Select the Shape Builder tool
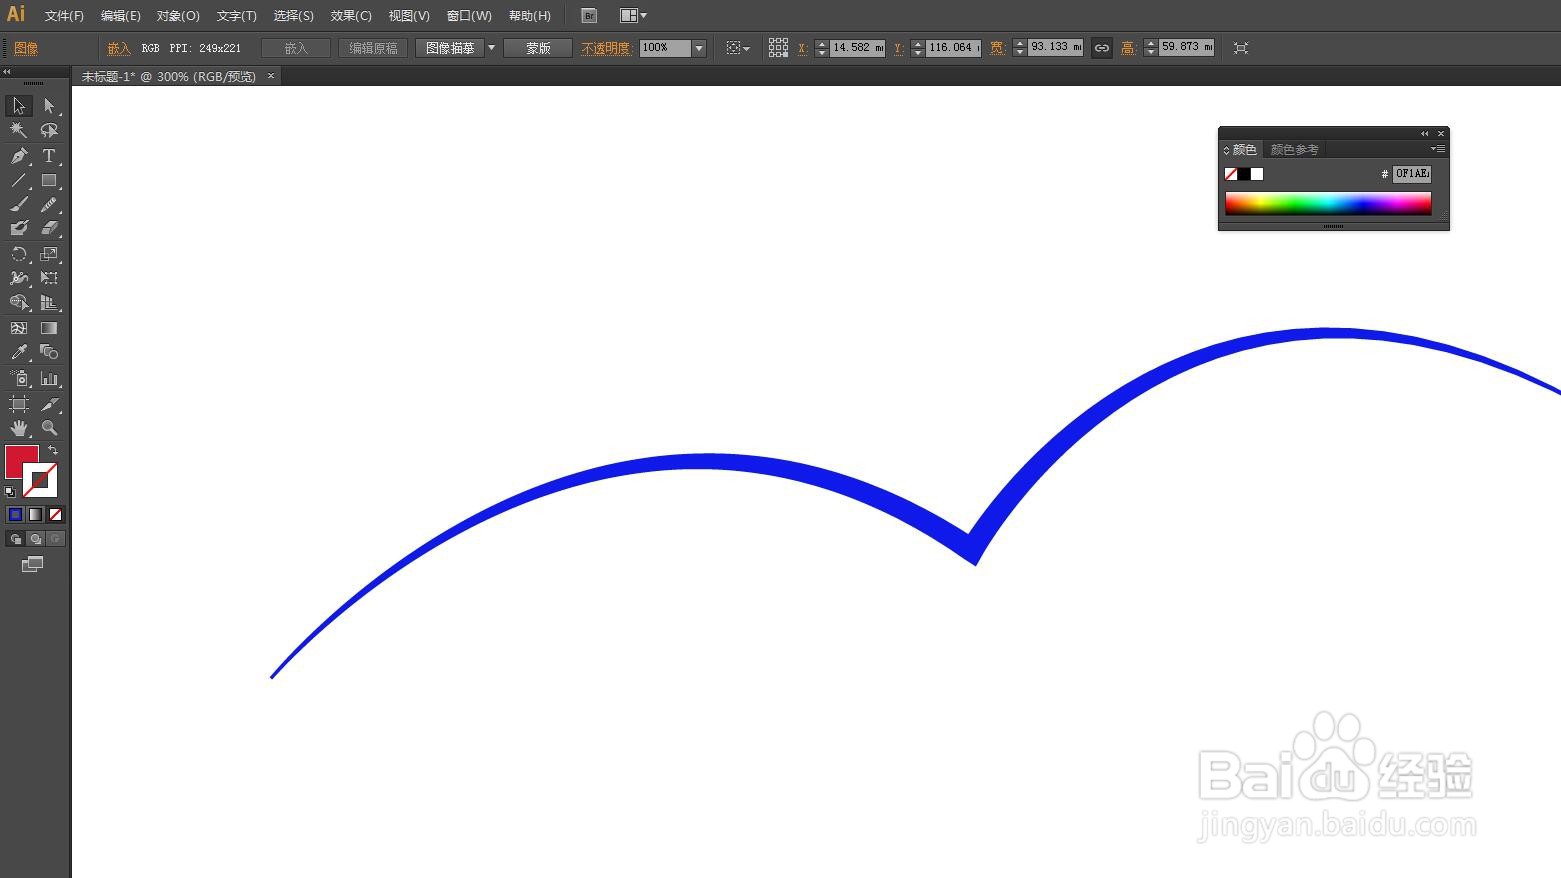This screenshot has width=1561, height=878. [x=18, y=302]
